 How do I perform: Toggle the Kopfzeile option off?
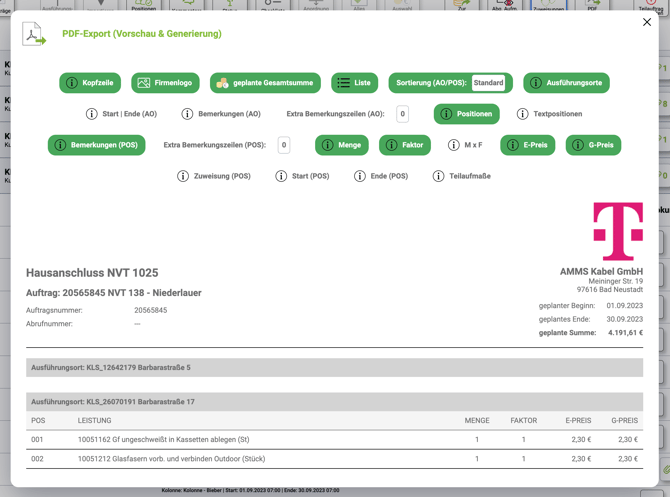(x=90, y=83)
